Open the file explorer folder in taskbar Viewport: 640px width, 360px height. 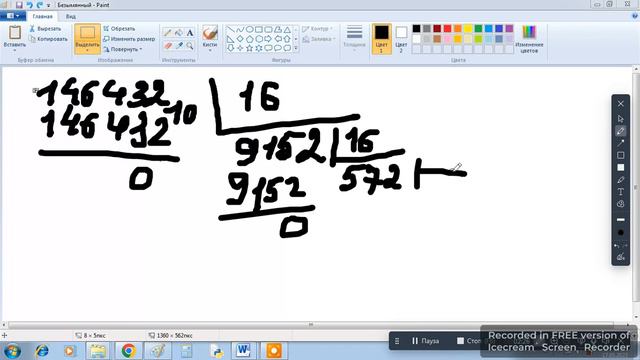(x=98, y=351)
